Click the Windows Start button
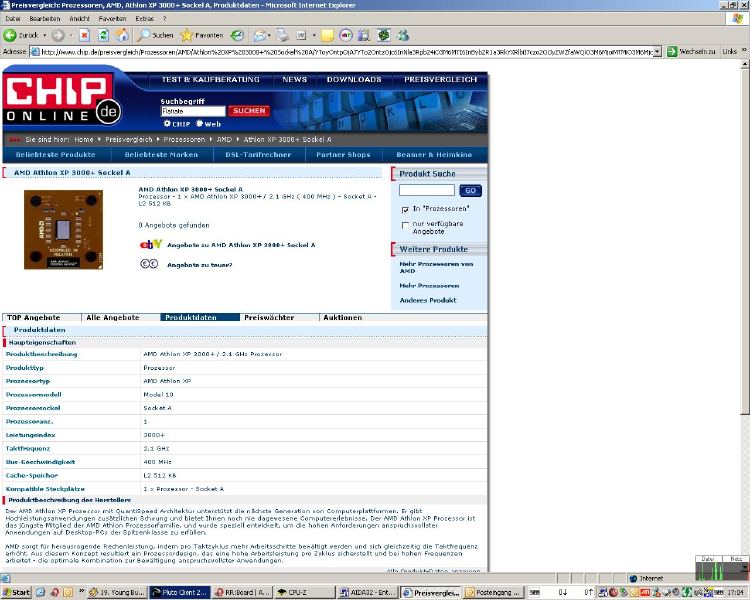Screen dimensions: 750x600 click(16, 592)
